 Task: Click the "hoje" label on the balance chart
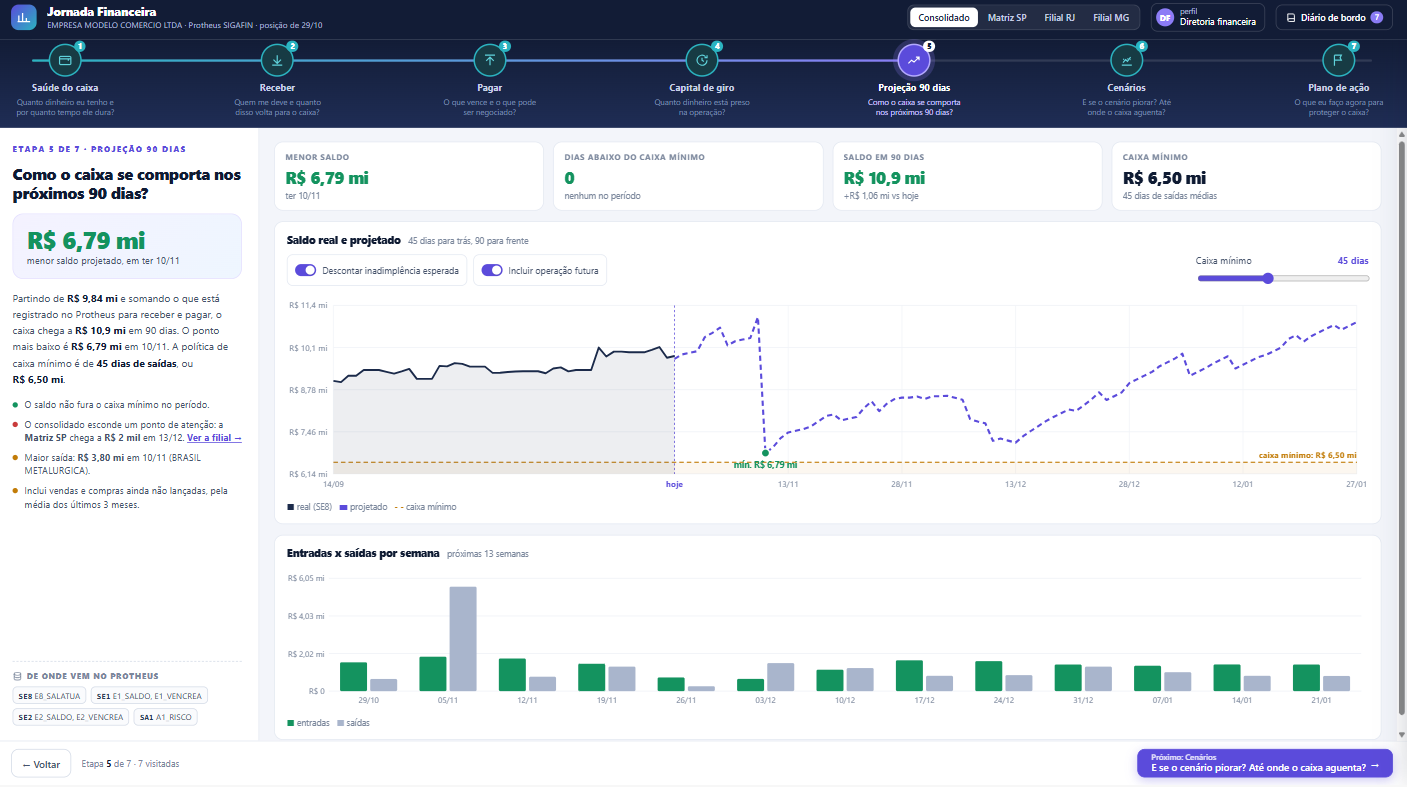(674, 484)
